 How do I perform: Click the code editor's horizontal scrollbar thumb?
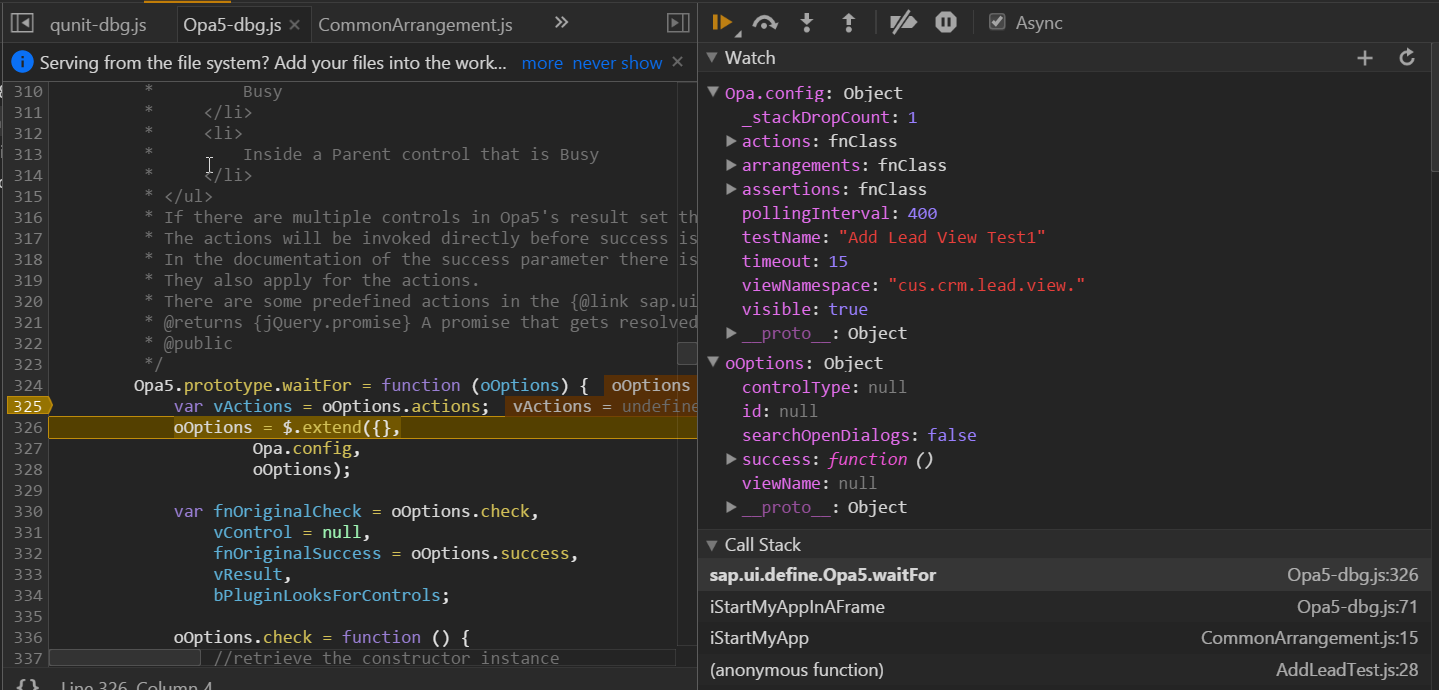[x=125, y=658]
